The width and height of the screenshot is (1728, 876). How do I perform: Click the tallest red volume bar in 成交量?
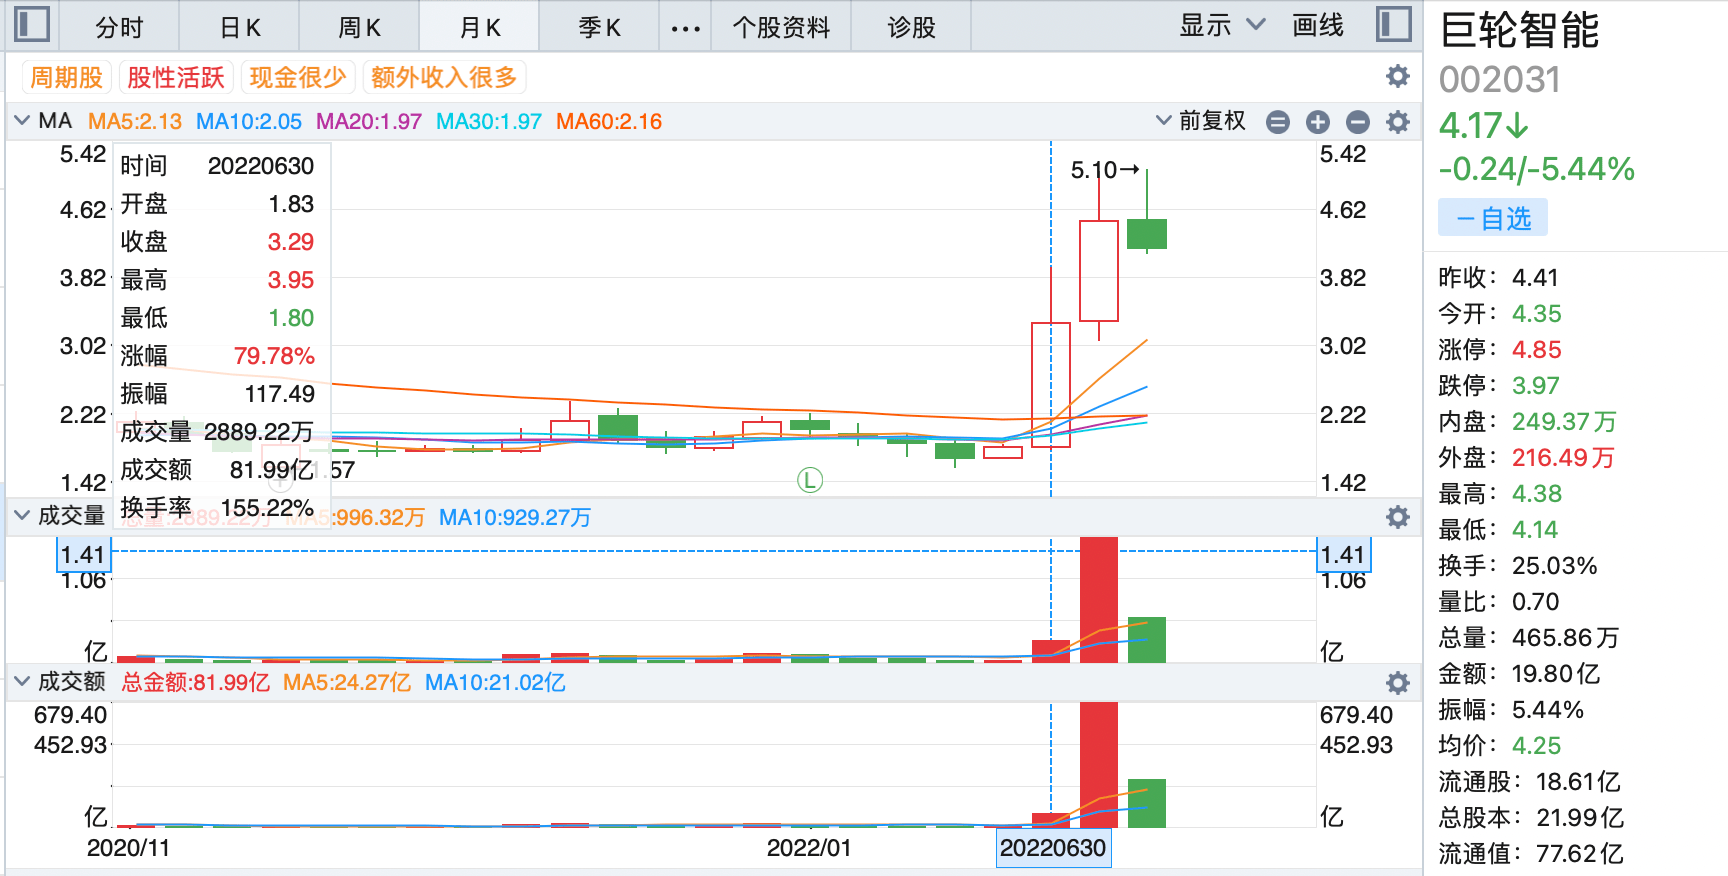tap(1099, 599)
